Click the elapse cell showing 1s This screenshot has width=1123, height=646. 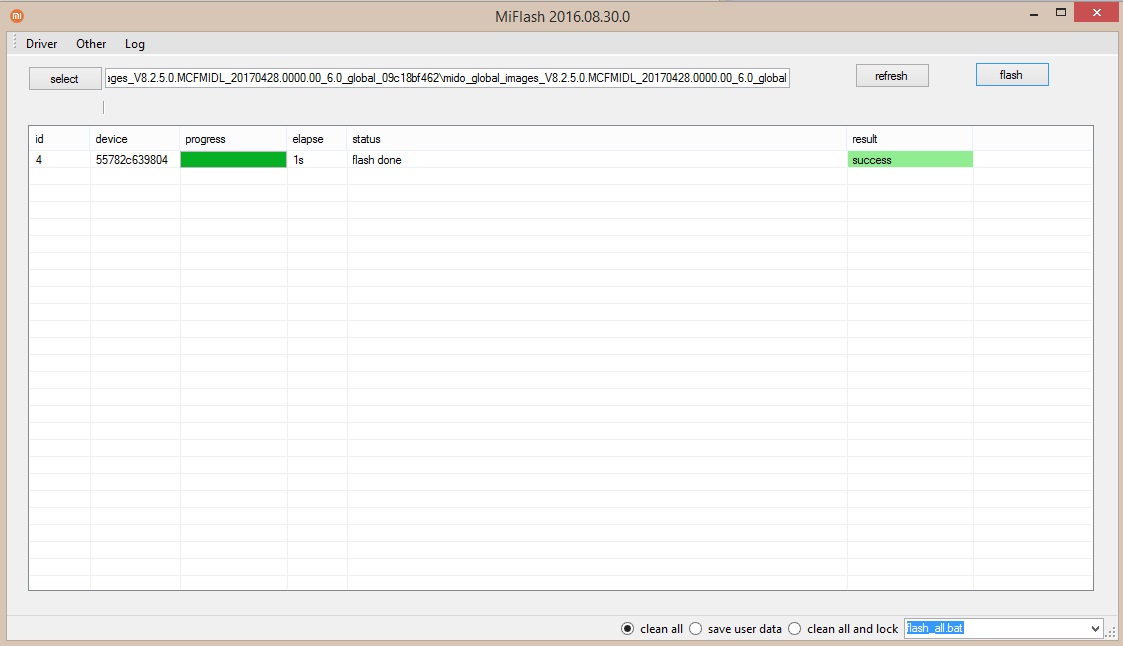[317, 160]
